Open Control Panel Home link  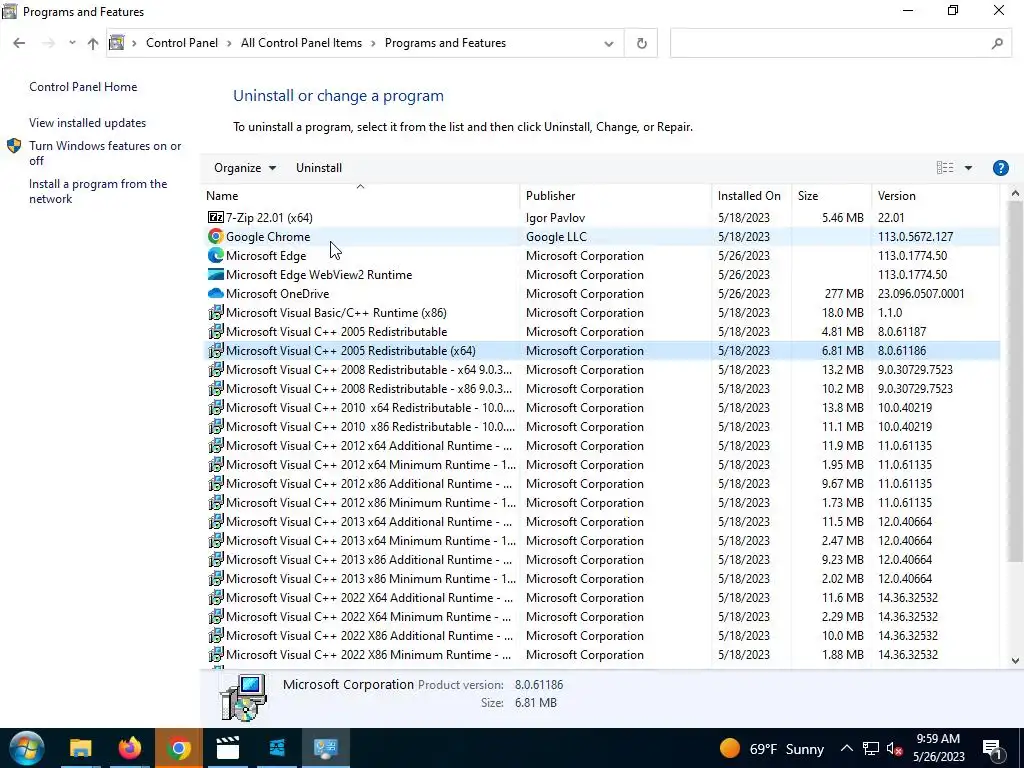tap(83, 87)
